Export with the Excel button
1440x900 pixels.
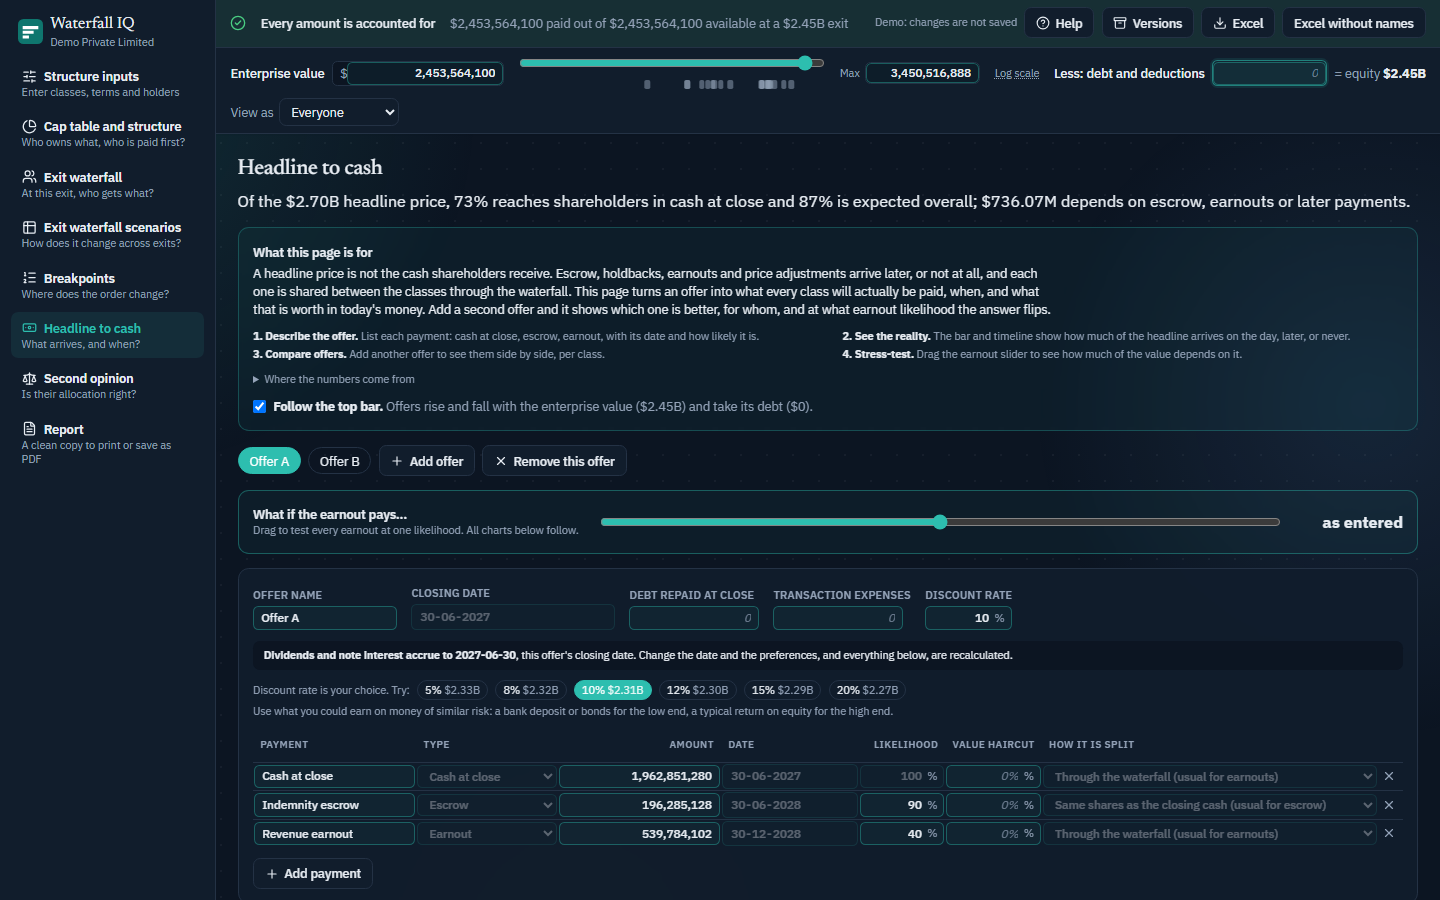[1238, 23]
